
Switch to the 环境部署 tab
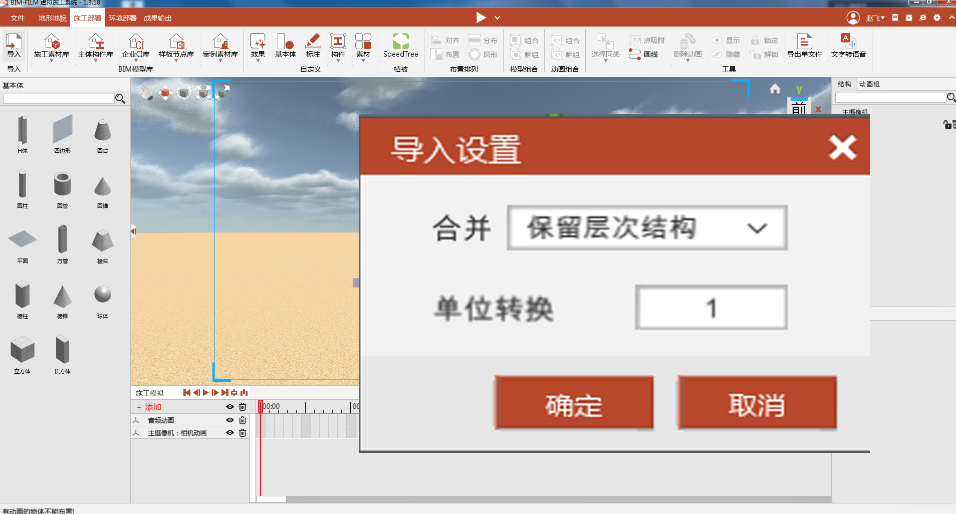pos(123,18)
